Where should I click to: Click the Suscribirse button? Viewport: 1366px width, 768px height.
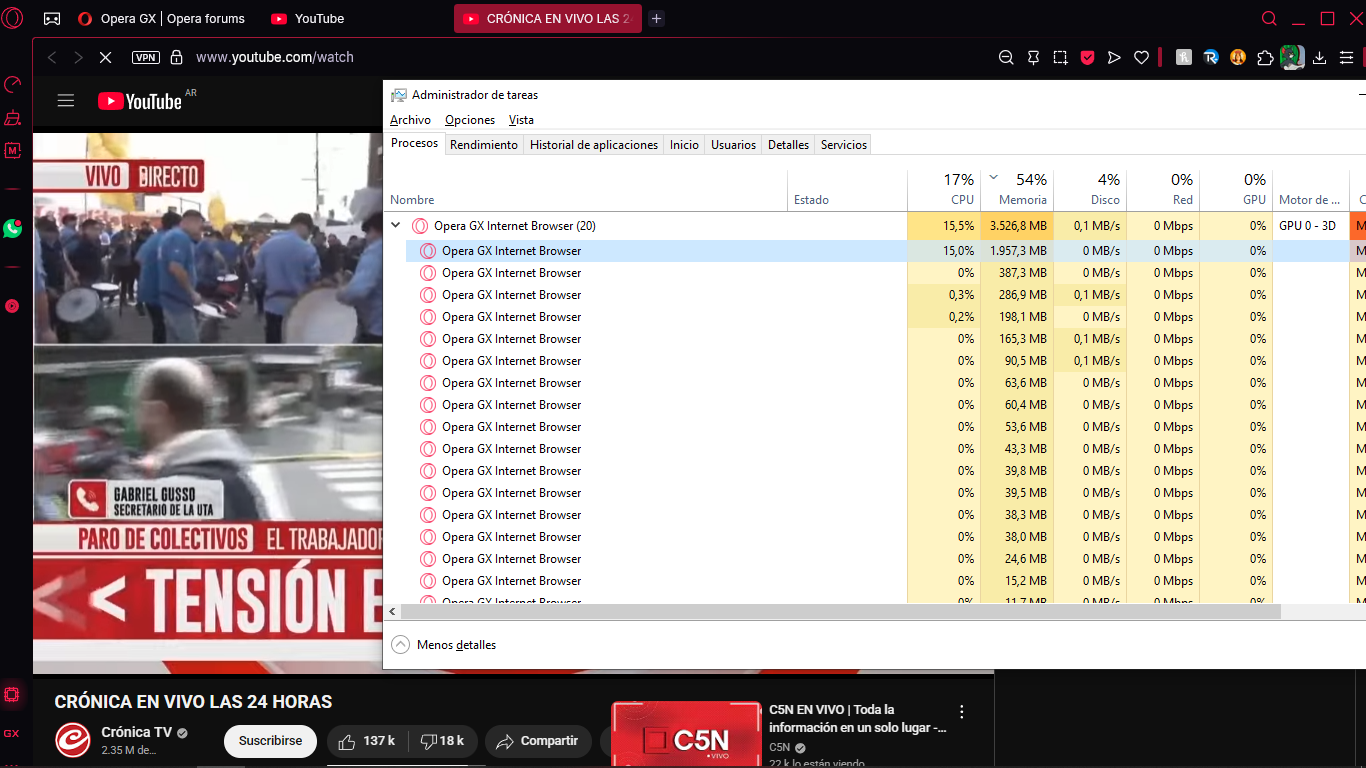click(x=270, y=741)
